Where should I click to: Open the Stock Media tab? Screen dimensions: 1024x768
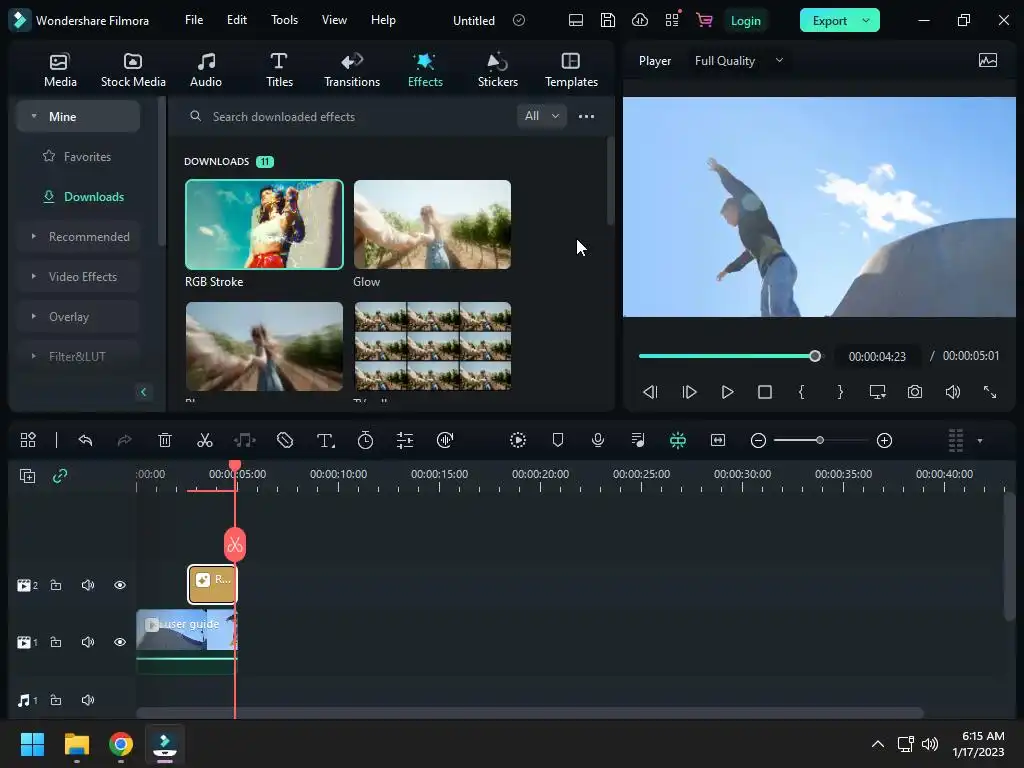point(133,70)
